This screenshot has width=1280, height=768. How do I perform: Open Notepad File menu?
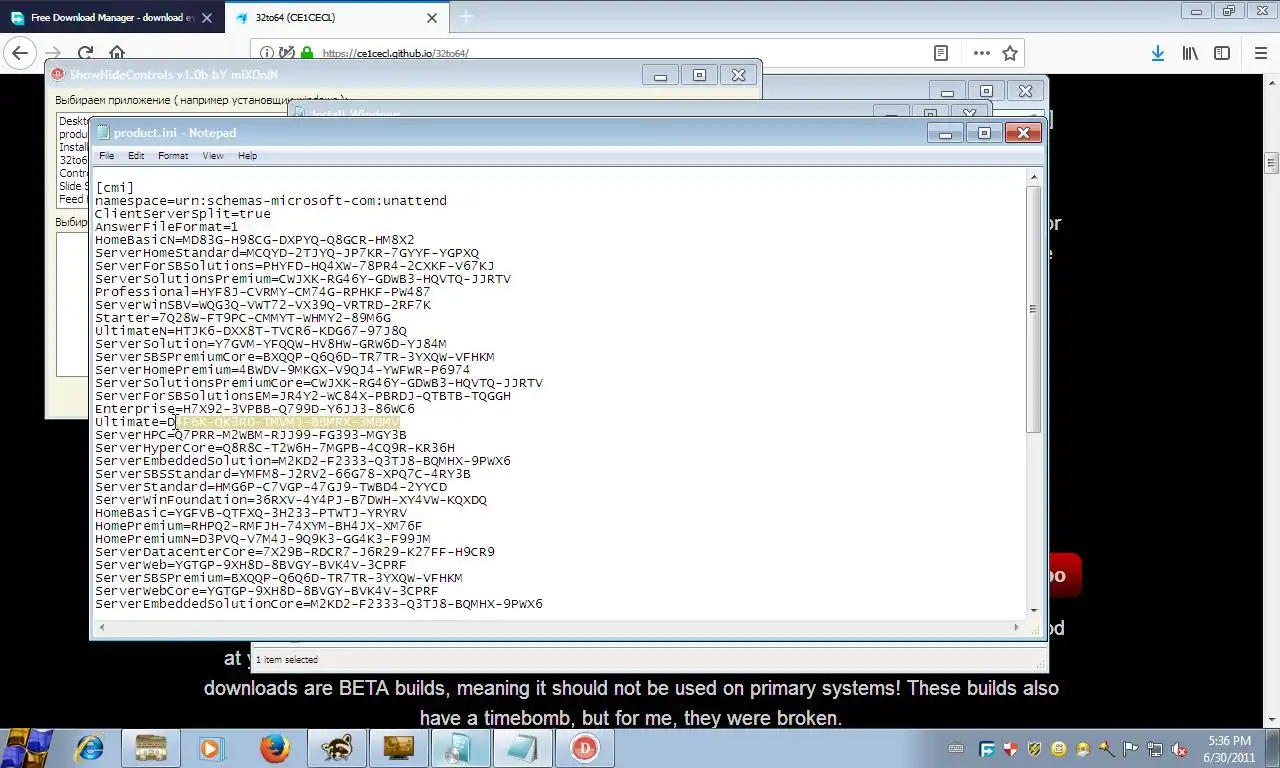tap(106, 156)
